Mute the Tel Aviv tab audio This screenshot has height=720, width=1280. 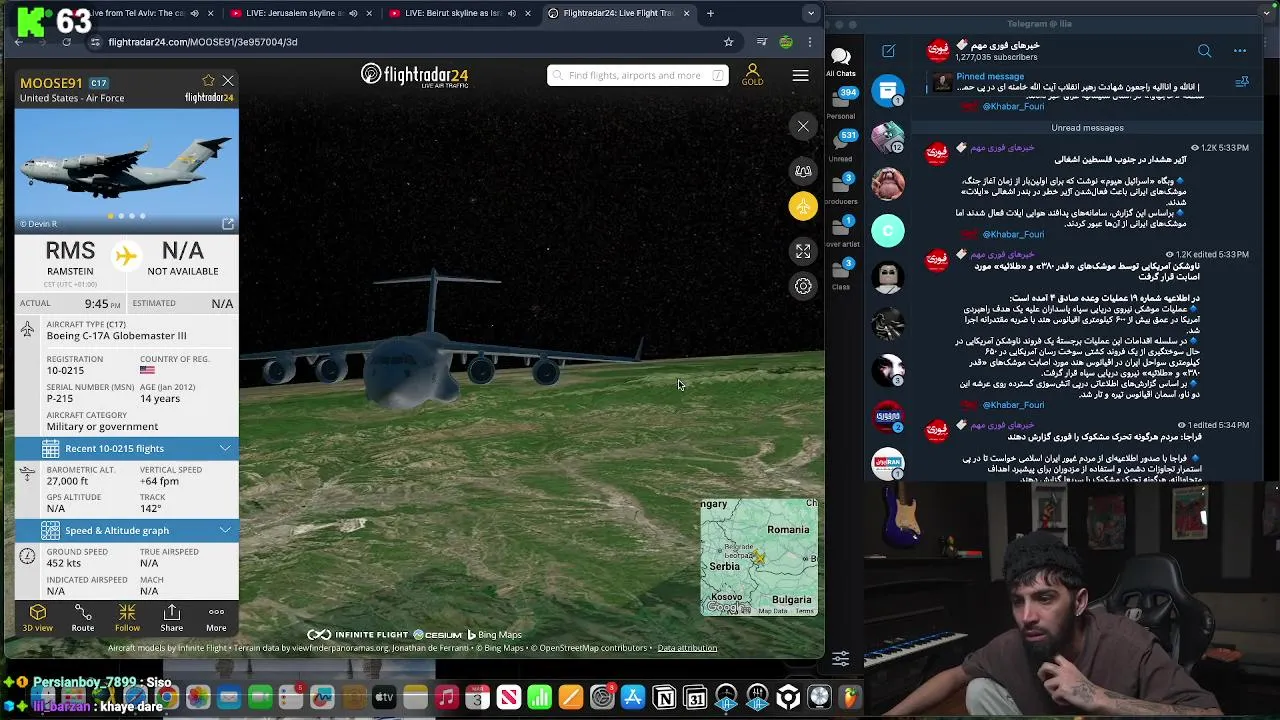[194, 13]
